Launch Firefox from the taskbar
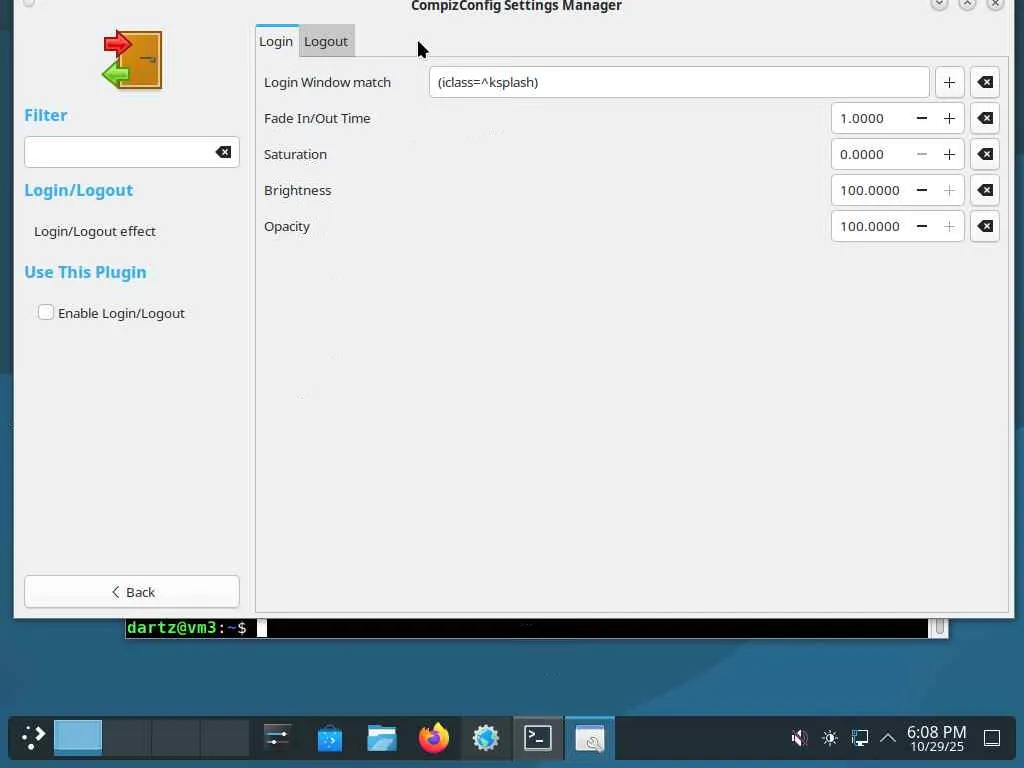1024x768 pixels. pyautogui.click(x=434, y=738)
